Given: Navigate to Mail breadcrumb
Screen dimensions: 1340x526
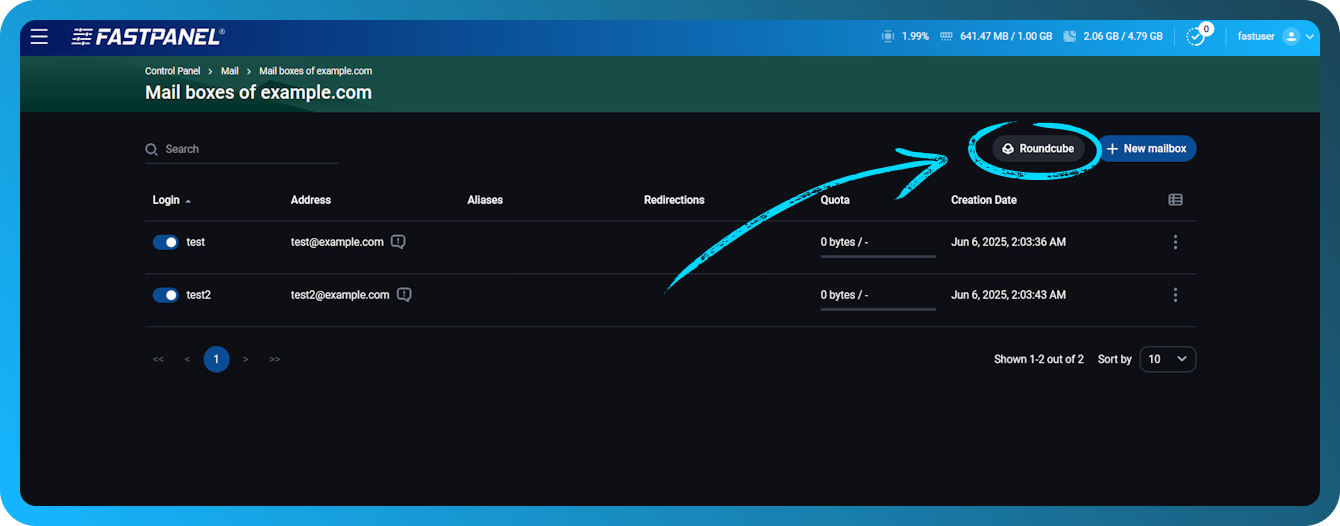Looking at the screenshot, I should [x=229, y=71].
